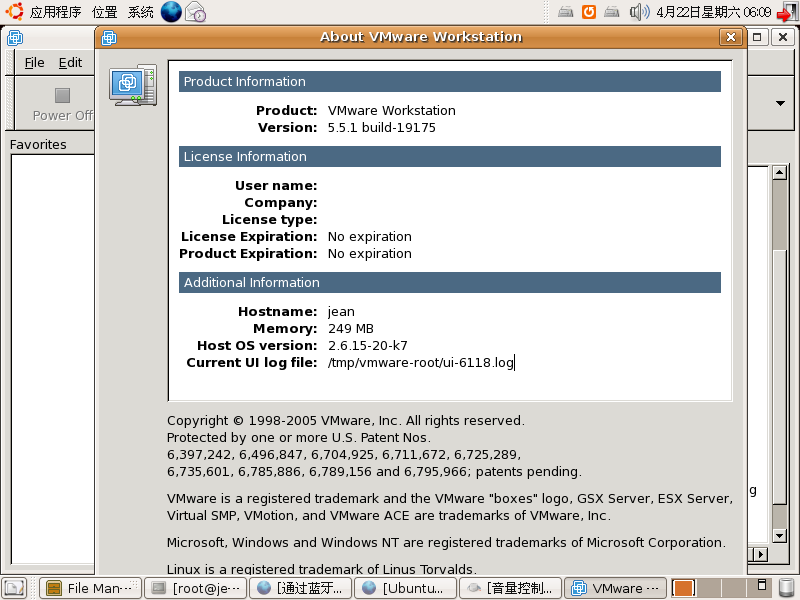The image size is (800, 600).
Task: Click the Product Information section header
Action: coord(449,82)
